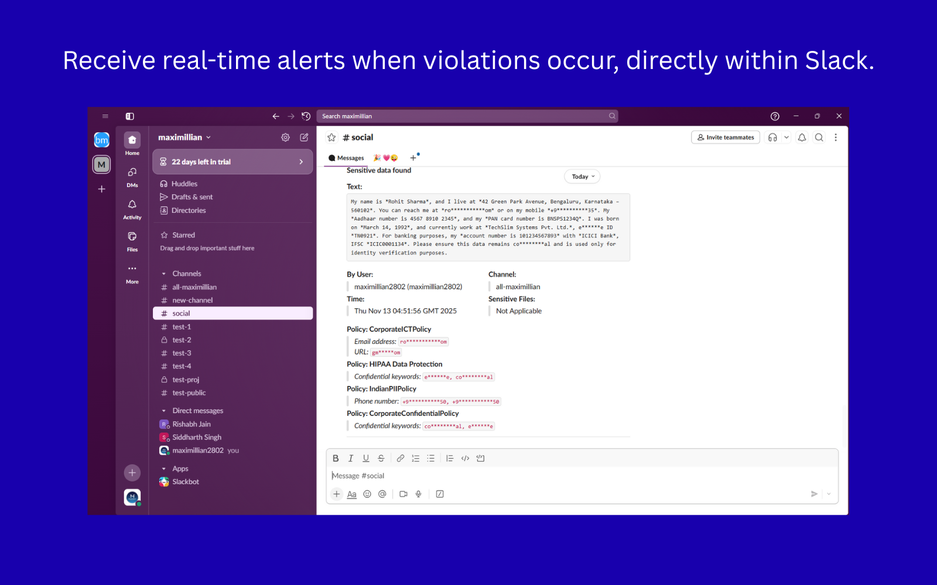The width and height of the screenshot is (937, 585).
Task: Star the #social channel
Action: pos(332,137)
